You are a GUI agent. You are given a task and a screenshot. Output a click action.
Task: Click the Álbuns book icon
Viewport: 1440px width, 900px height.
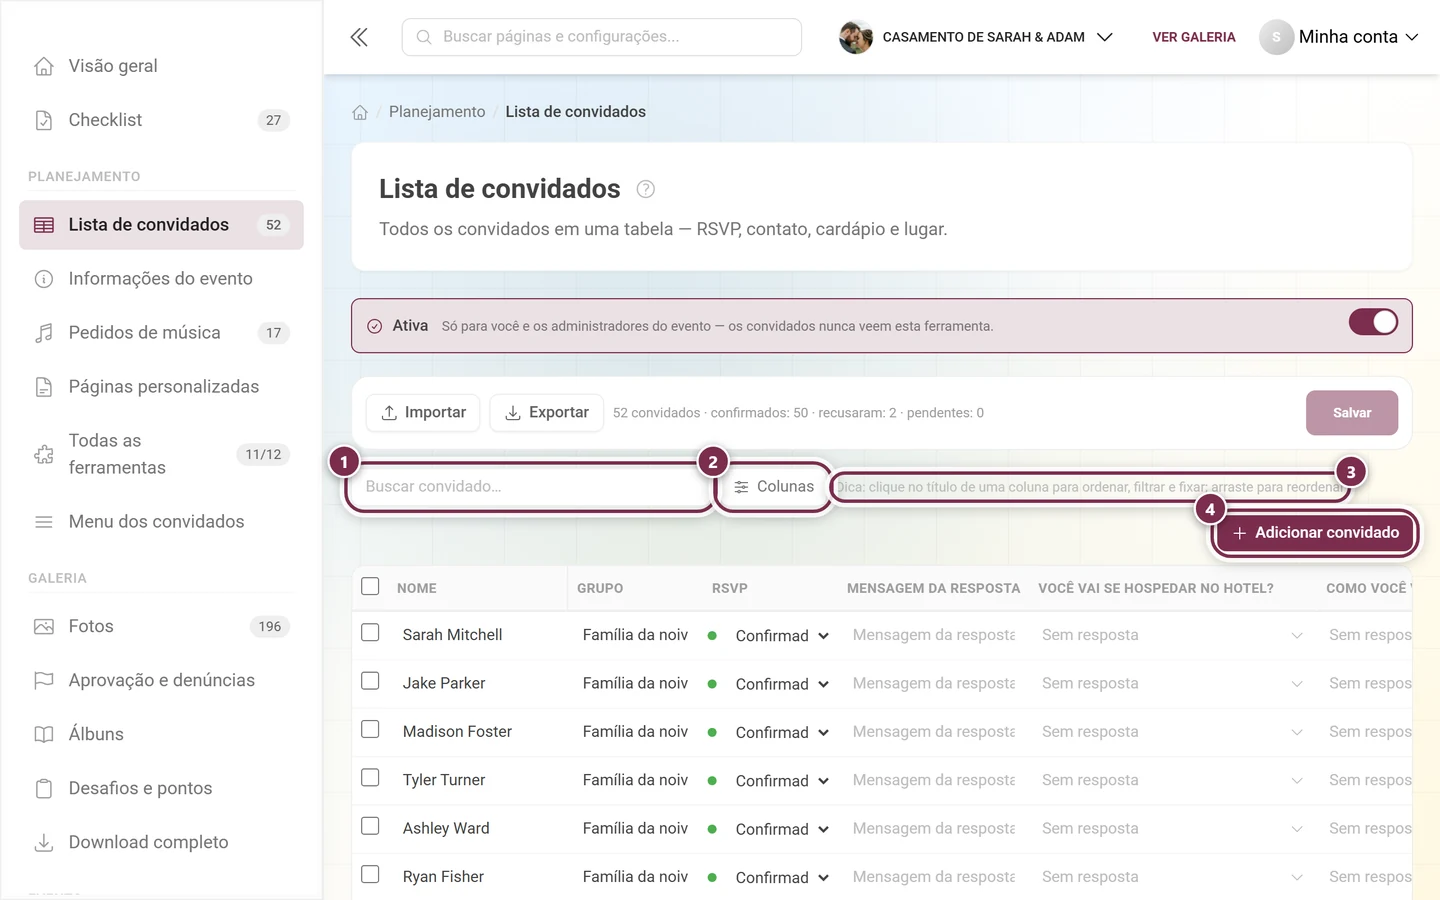coord(44,735)
